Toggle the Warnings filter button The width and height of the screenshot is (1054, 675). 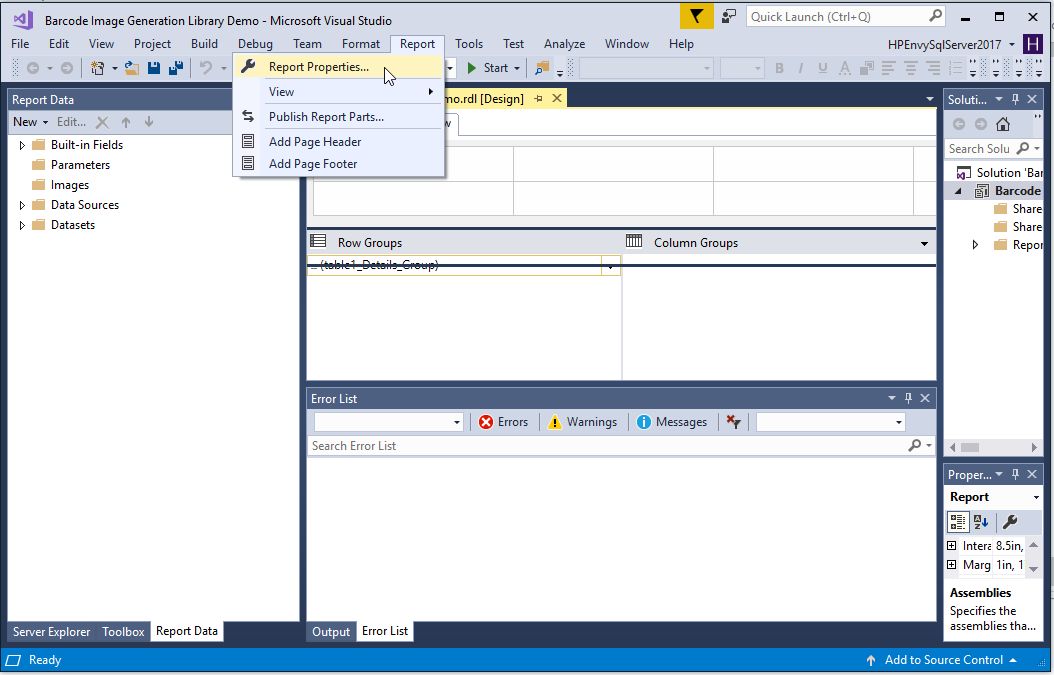coord(582,422)
